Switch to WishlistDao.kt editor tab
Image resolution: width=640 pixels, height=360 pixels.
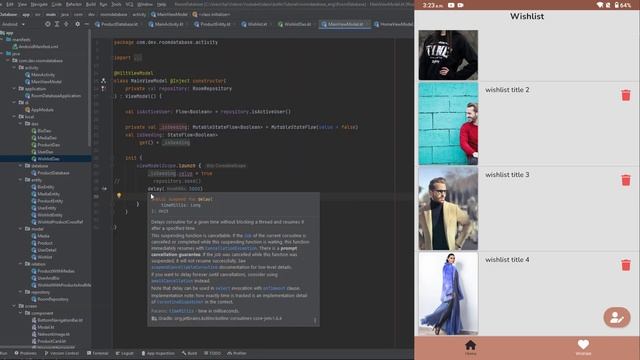(297, 24)
